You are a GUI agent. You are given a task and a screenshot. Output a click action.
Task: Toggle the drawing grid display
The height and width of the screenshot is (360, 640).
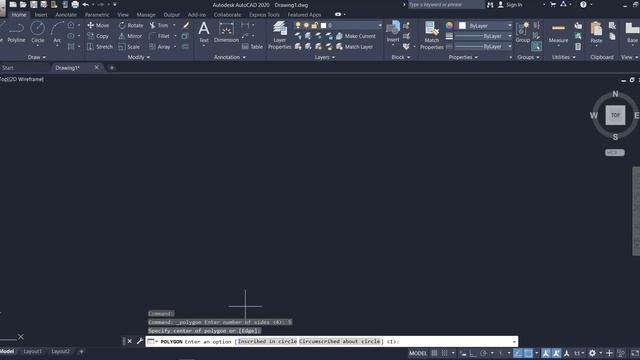[434, 353]
